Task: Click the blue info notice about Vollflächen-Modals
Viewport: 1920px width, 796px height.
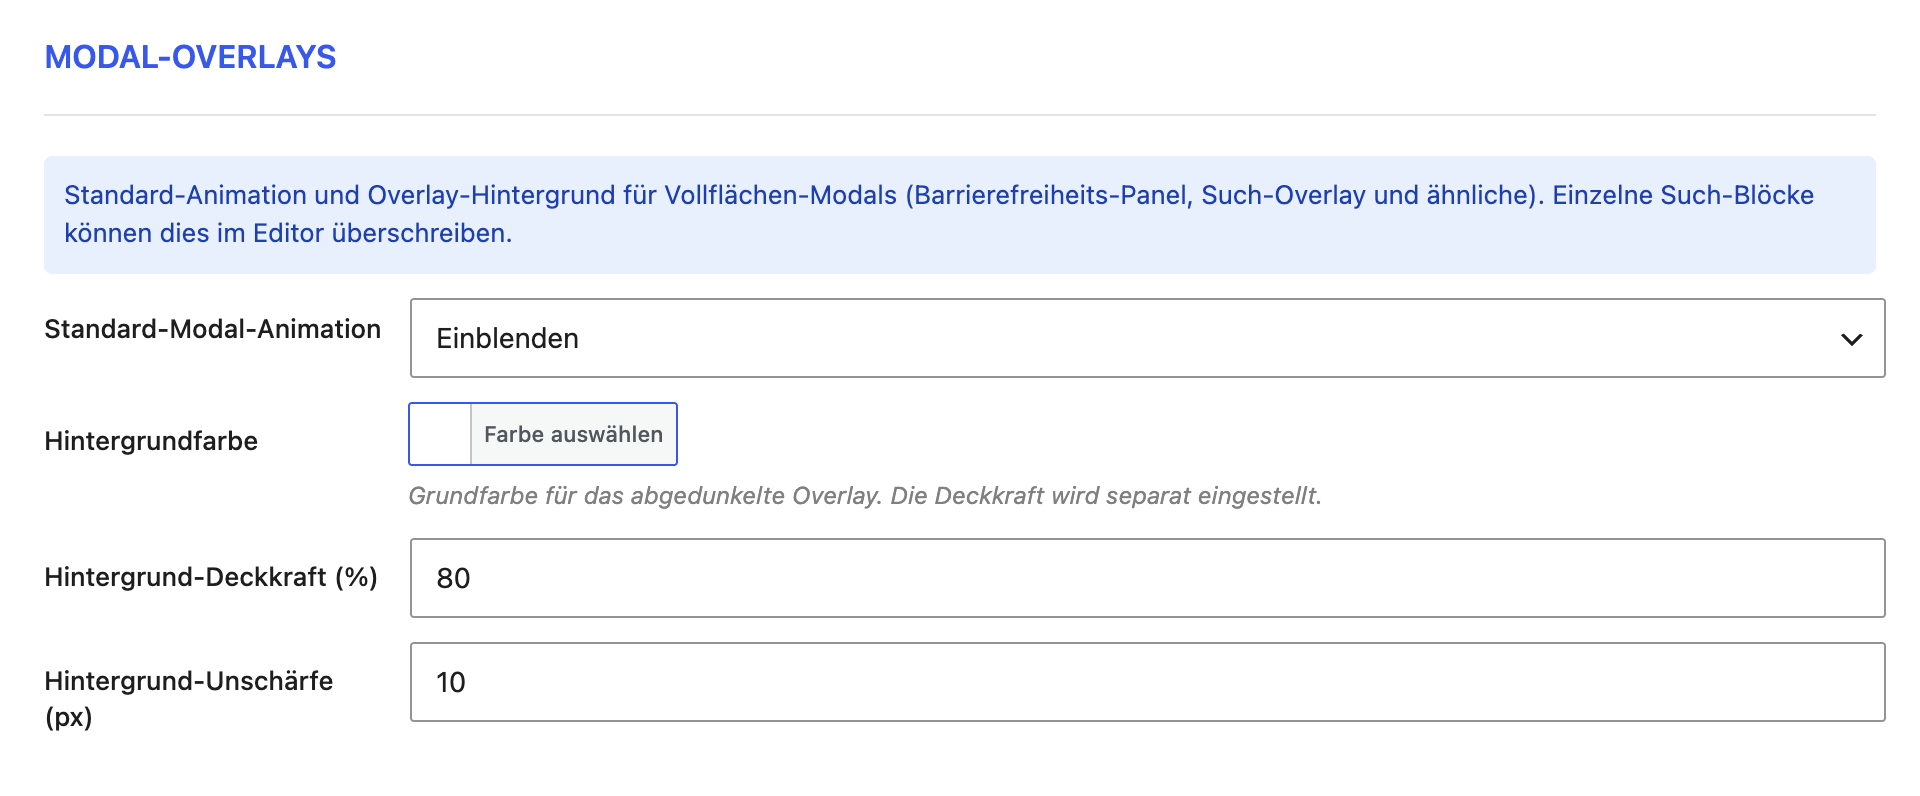Action: tap(959, 214)
